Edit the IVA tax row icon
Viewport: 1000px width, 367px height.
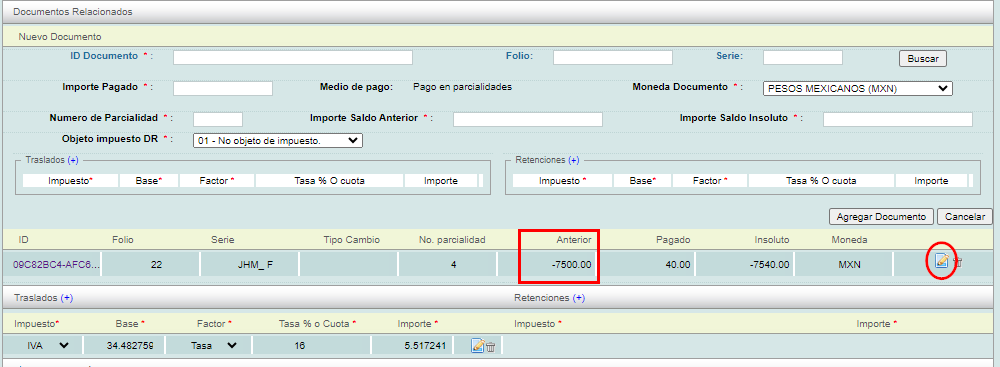(478, 346)
